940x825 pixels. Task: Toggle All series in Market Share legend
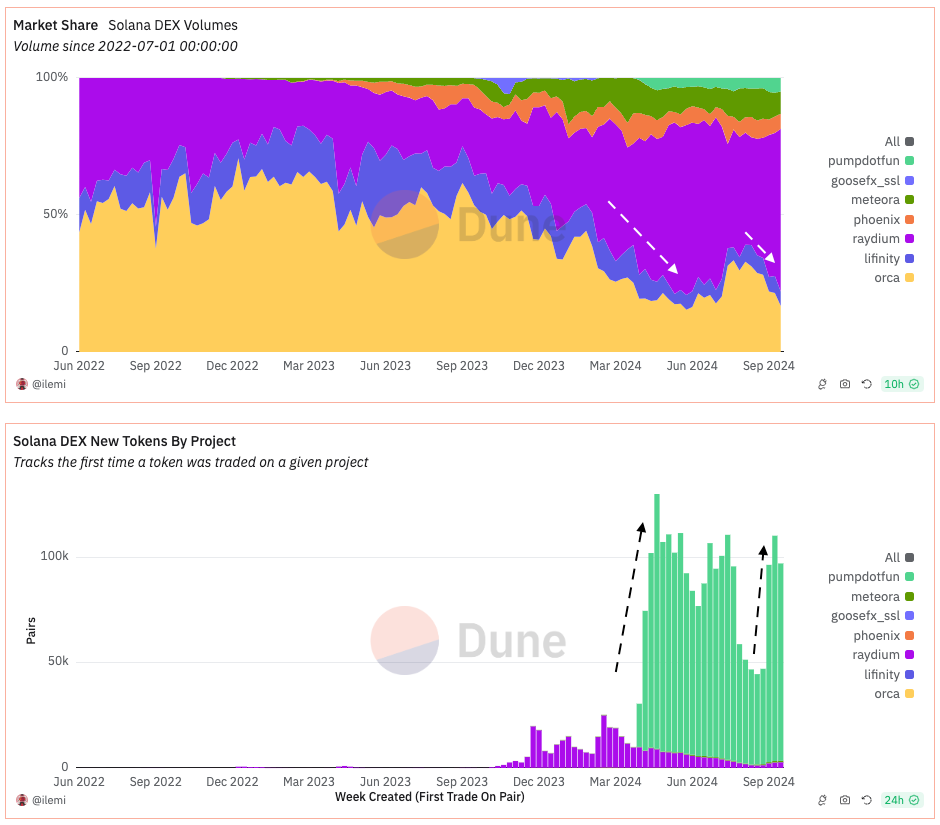click(899, 141)
